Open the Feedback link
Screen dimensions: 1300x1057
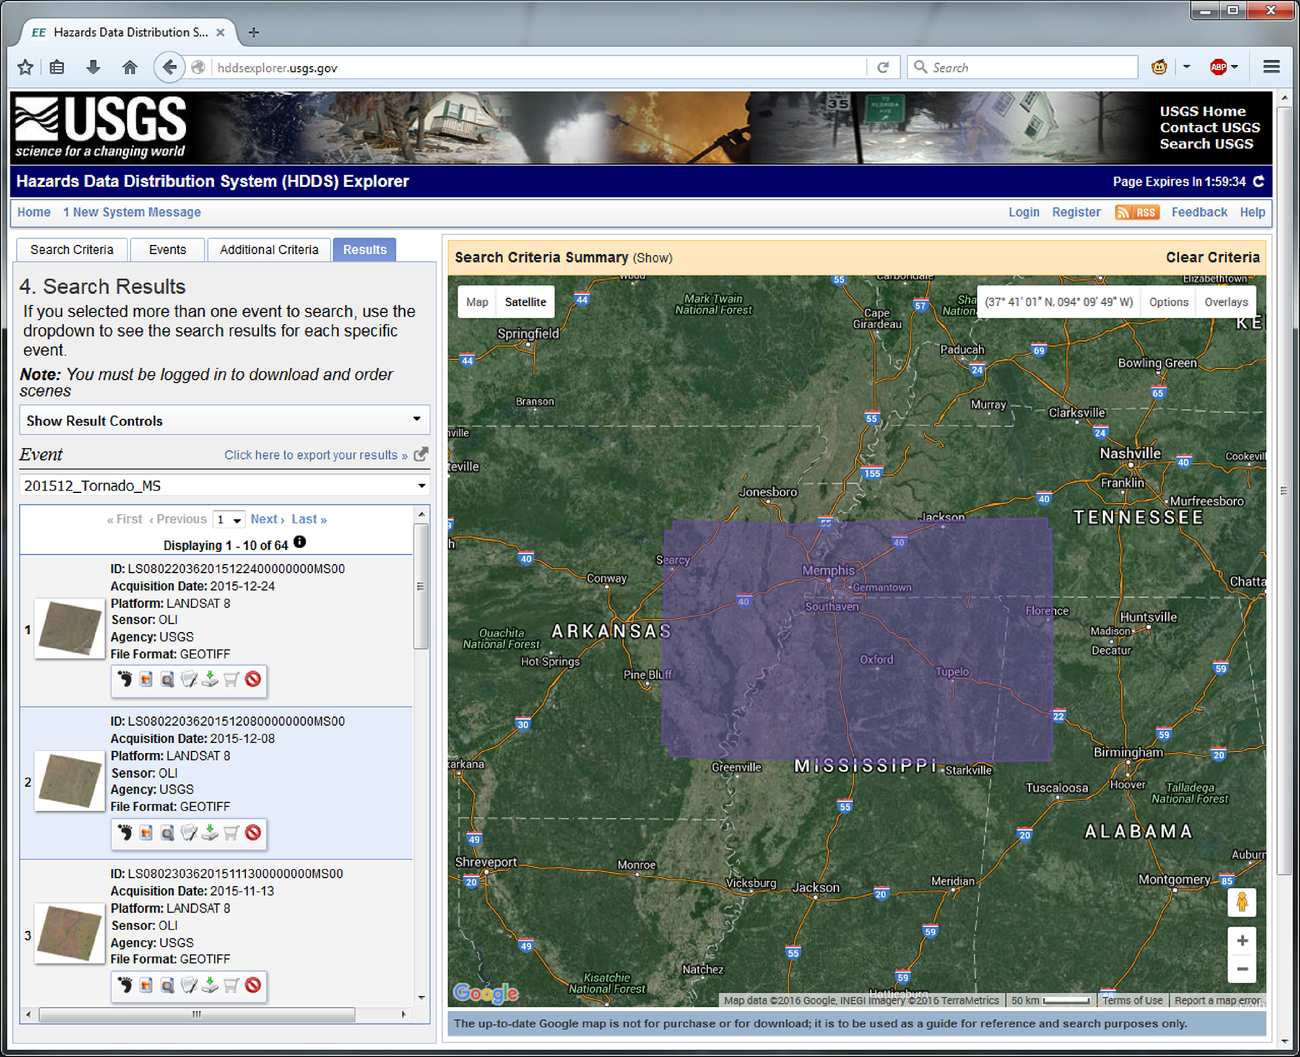click(x=1199, y=212)
